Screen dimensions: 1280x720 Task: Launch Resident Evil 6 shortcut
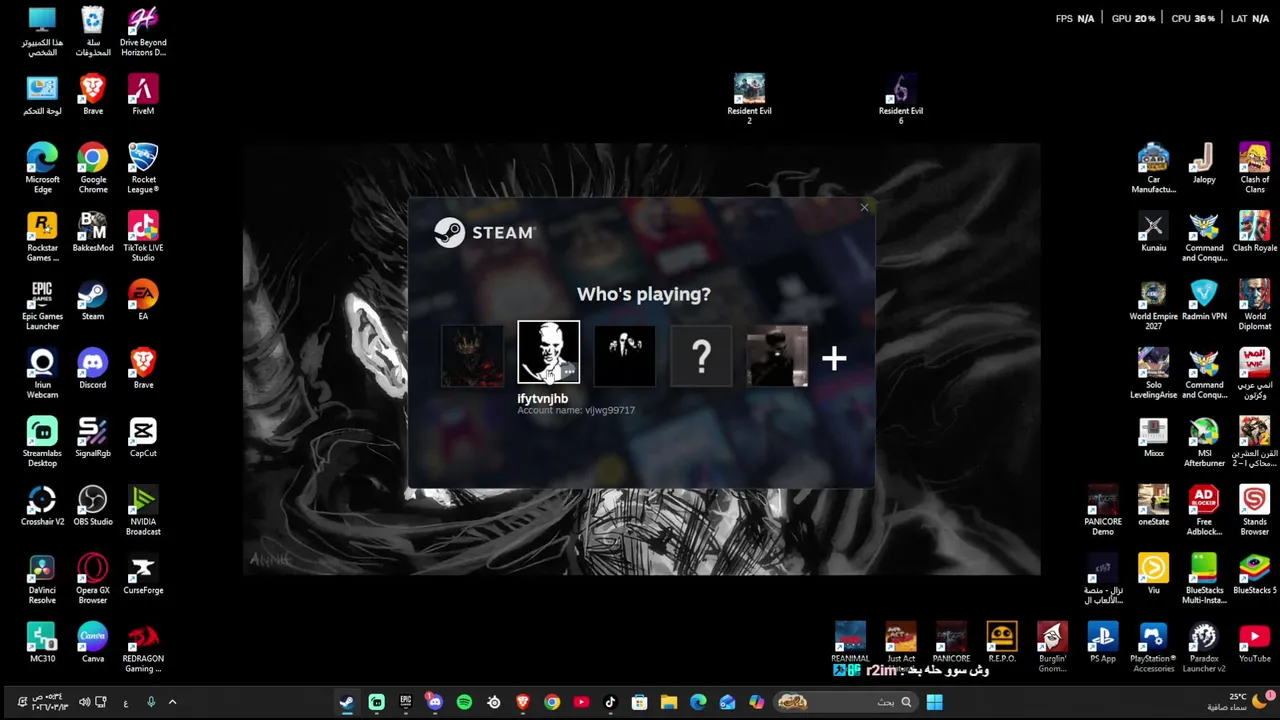(x=900, y=98)
